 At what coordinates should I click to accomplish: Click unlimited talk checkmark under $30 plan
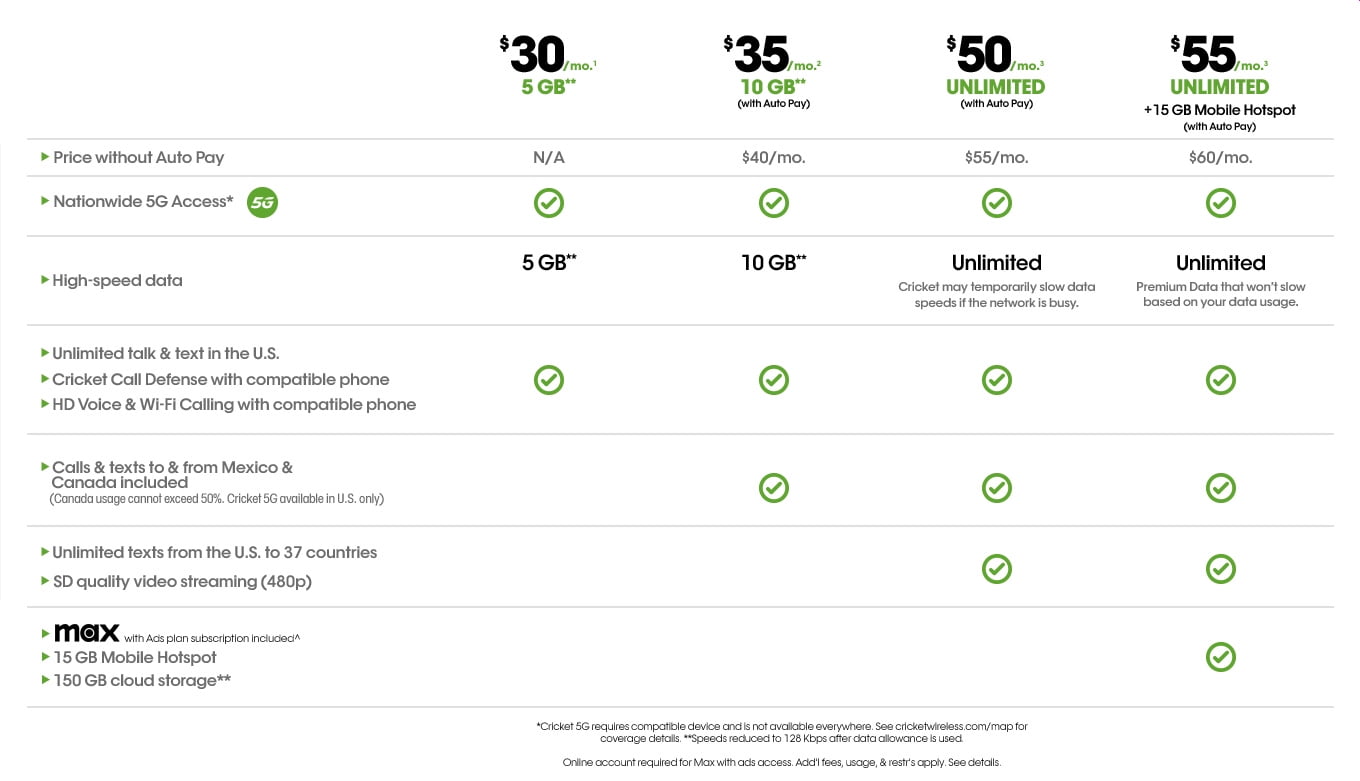point(548,380)
